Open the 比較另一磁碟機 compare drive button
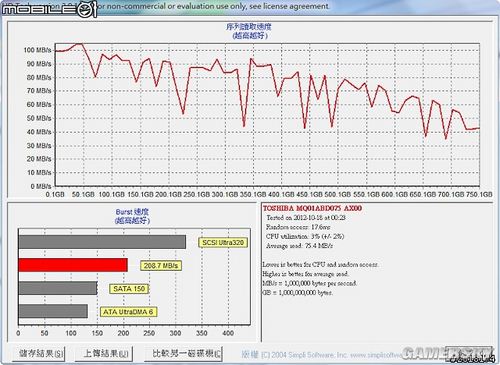The width and height of the screenshot is (500, 365). [183, 353]
